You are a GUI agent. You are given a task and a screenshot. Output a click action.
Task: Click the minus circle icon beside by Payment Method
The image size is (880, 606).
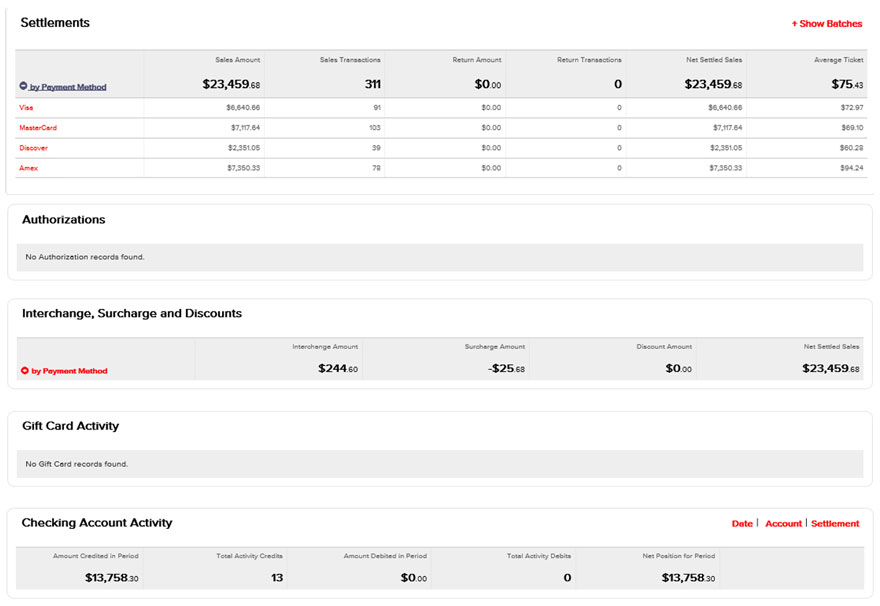(22, 84)
